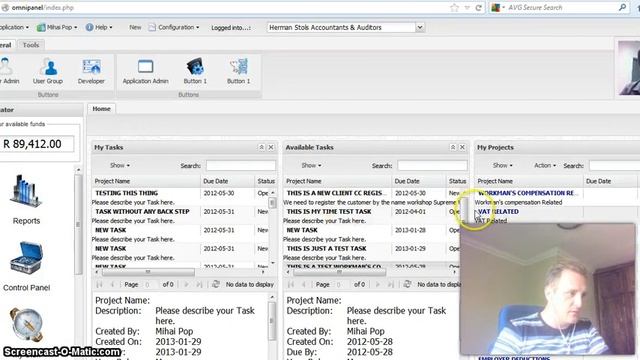The image size is (640, 360).
Task: Click the browser reload icon
Action: coord(478,7)
